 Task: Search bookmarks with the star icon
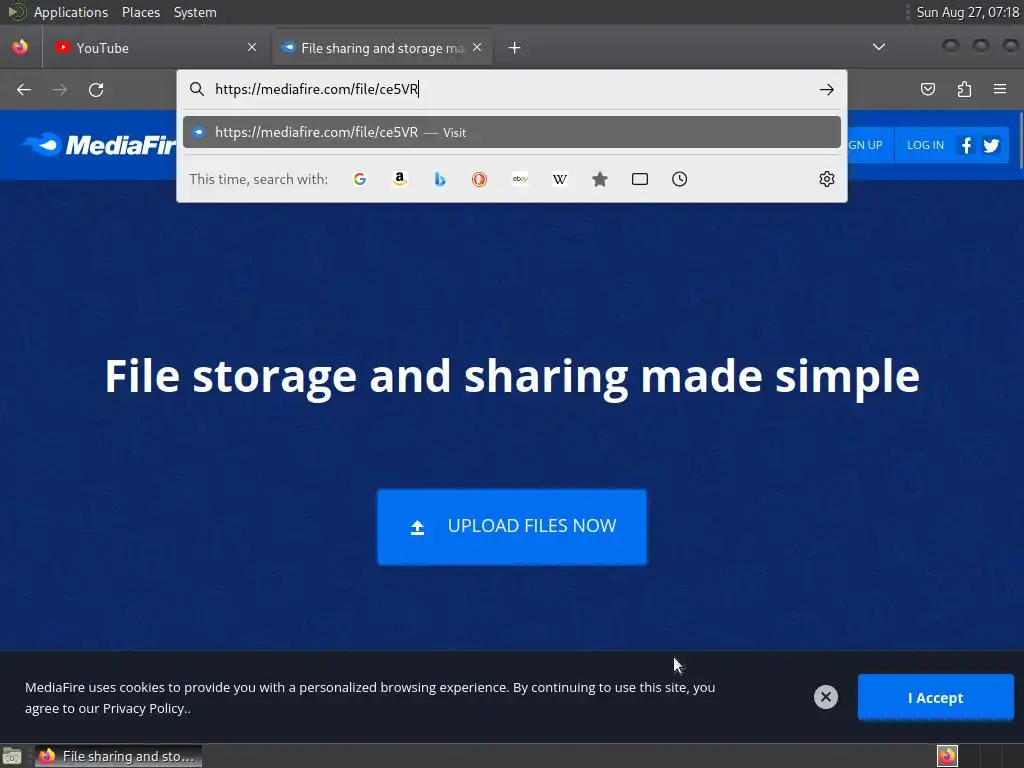pos(600,179)
